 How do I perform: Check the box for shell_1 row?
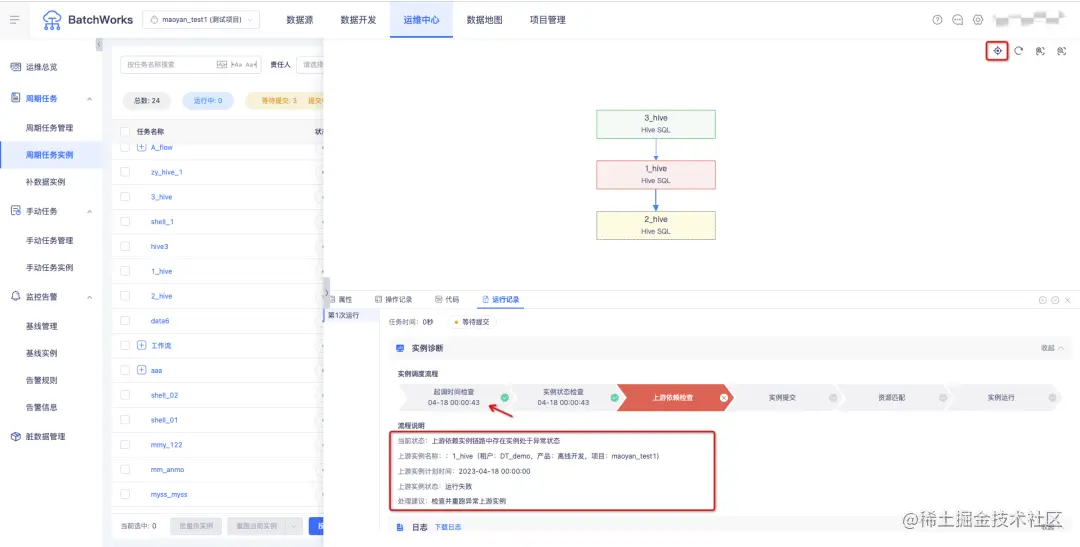pyautogui.click(x=125, y=222)
